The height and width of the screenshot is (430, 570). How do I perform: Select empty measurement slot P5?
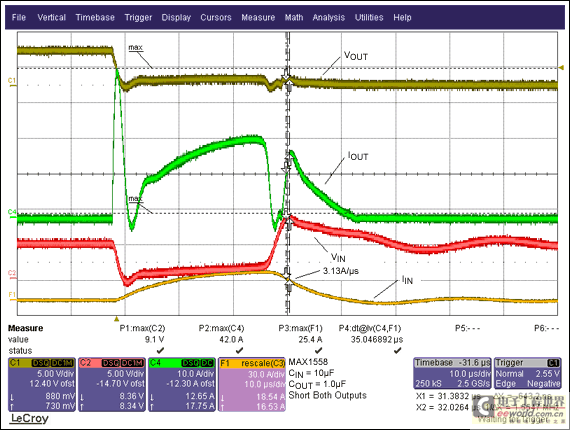[467, 328]
